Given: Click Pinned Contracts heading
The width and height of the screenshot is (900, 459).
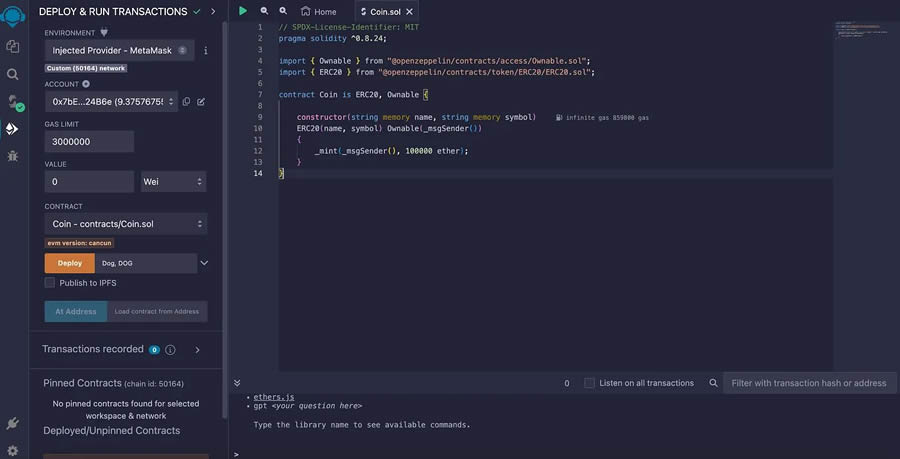Looking at the screenshot, I should click(x=82, y=383).
